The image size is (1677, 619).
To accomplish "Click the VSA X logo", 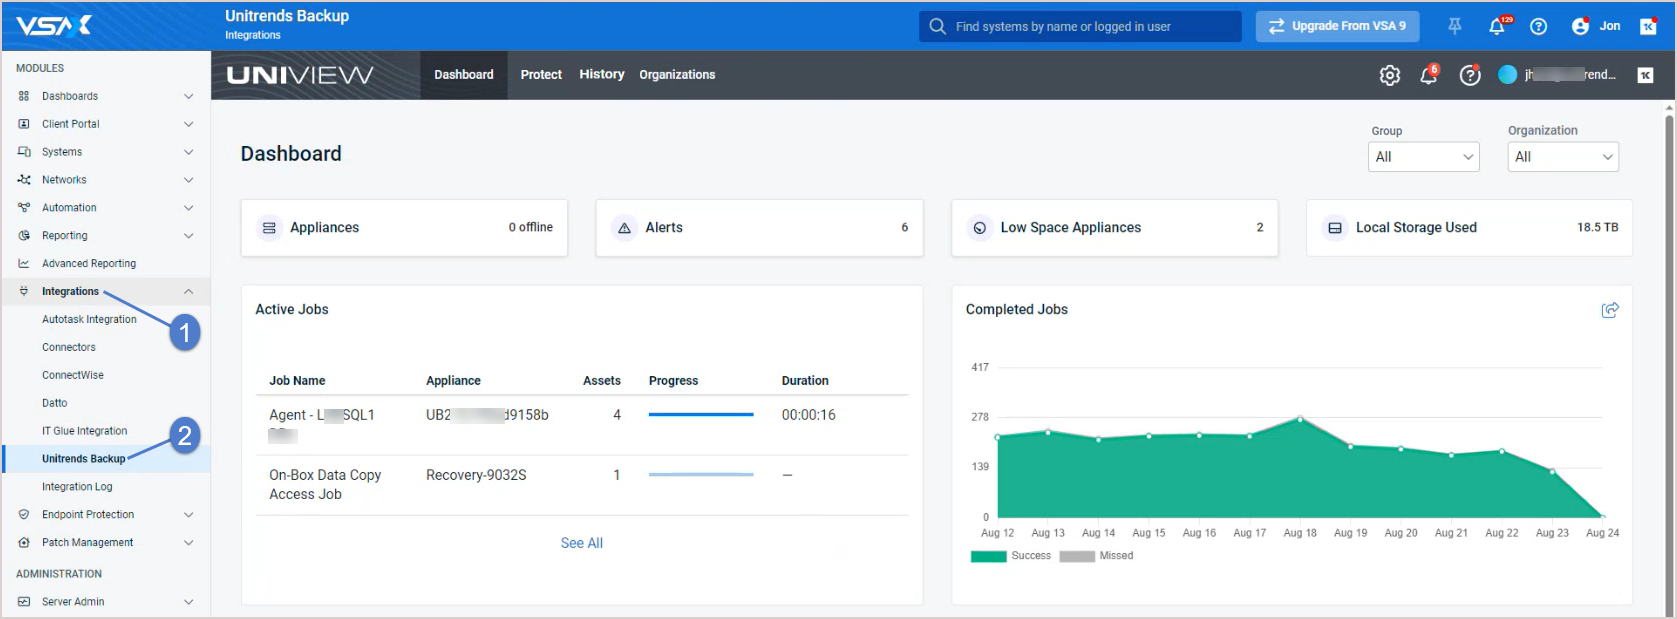I will (54, 26).
